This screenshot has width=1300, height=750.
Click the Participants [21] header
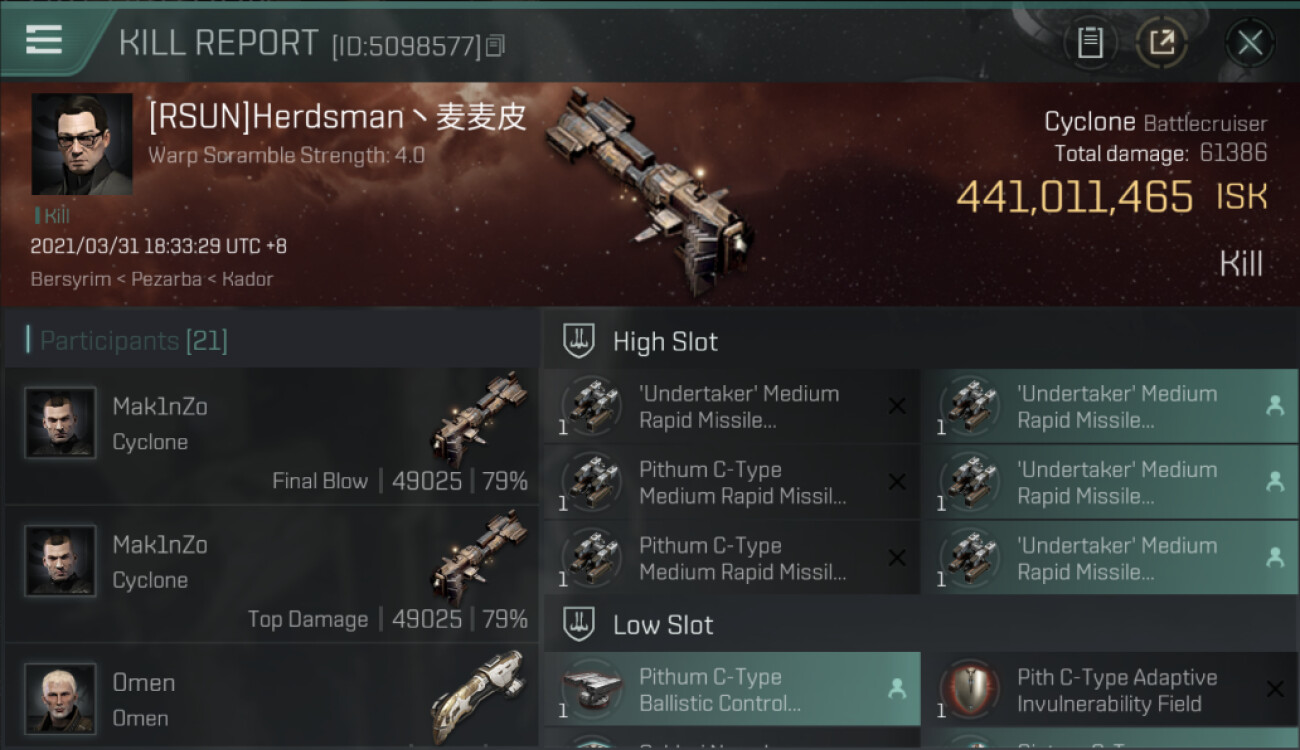(x=134, y=341)
